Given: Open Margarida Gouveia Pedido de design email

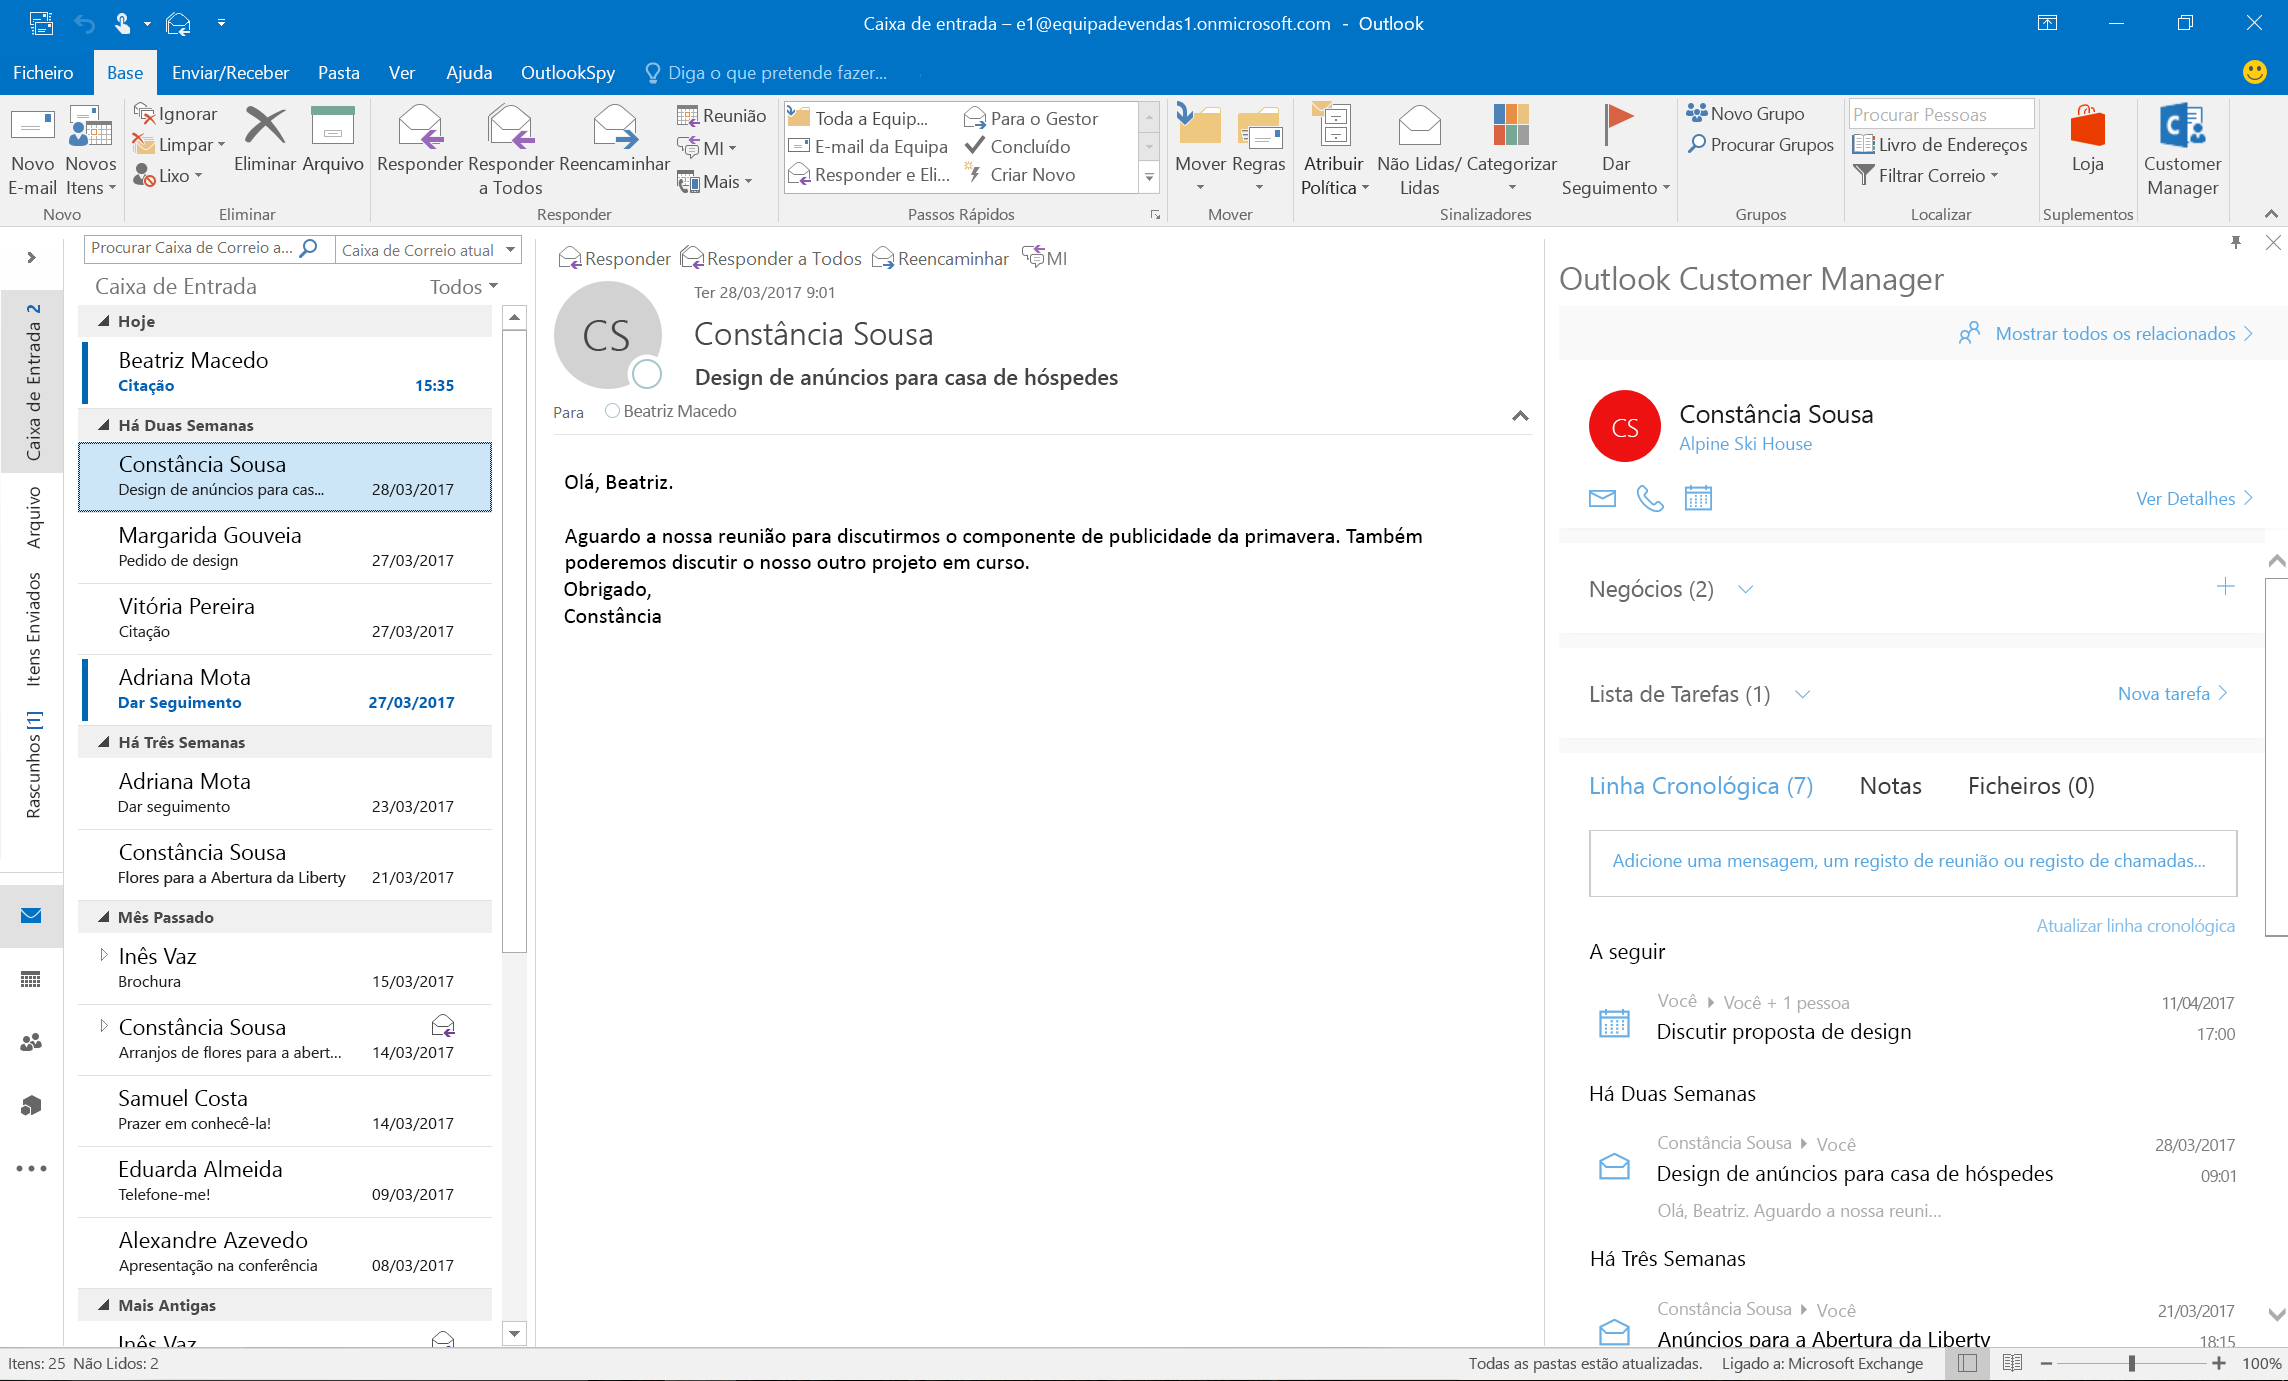Looking at the screenshot, I should pyautogui.click(x=285, y=547).
